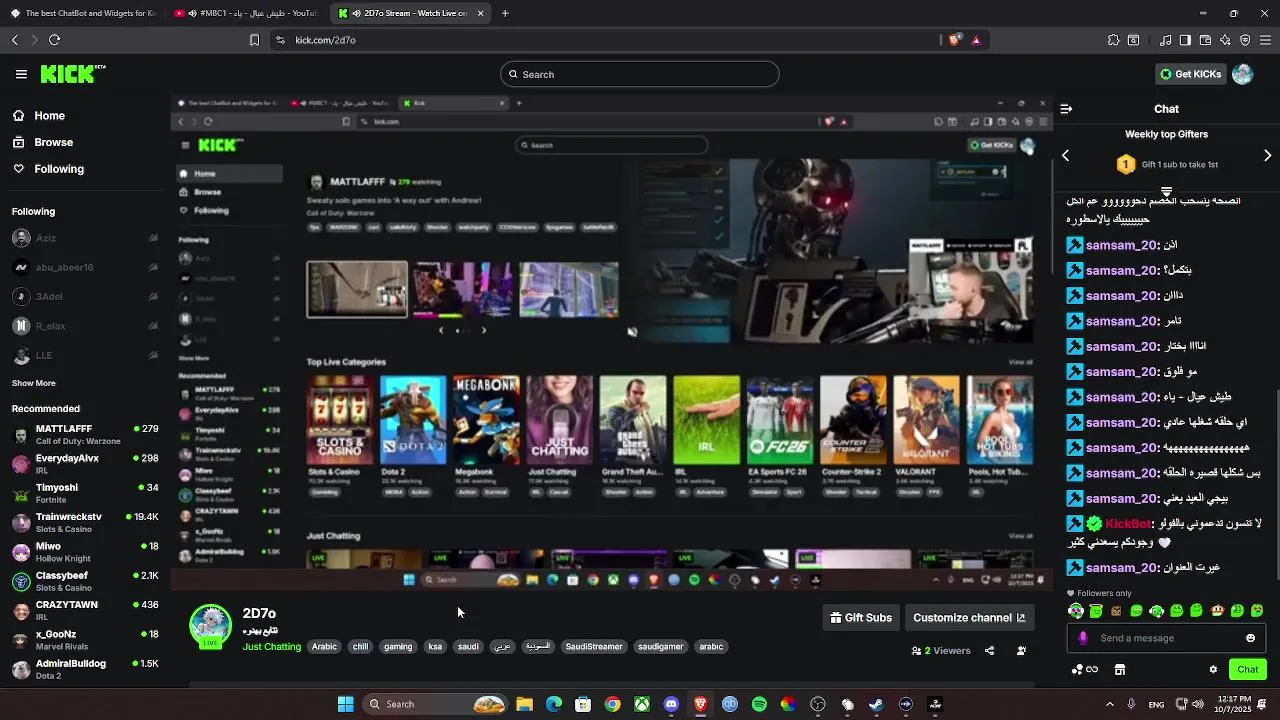Switch to the ChatBot and Widgets tab

82,13
